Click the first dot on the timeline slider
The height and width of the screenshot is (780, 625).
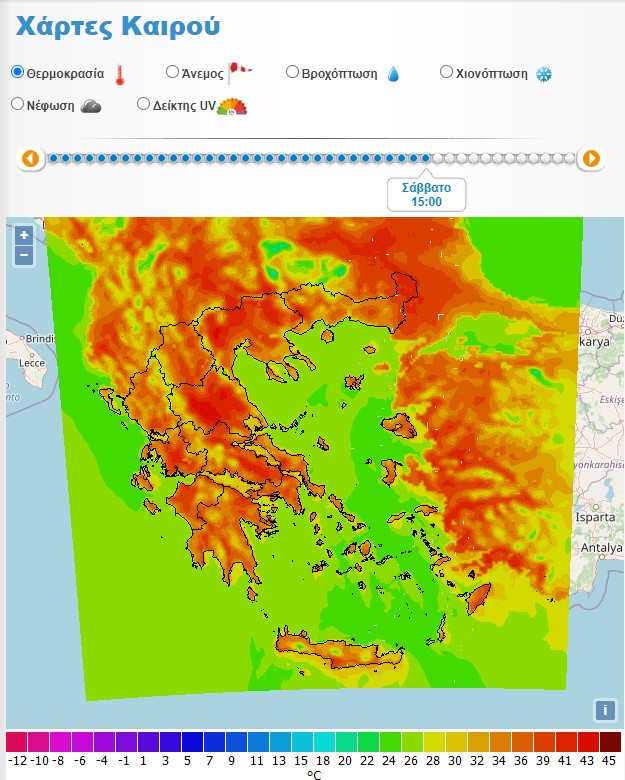pyautogui.click(x=54, y=158)
